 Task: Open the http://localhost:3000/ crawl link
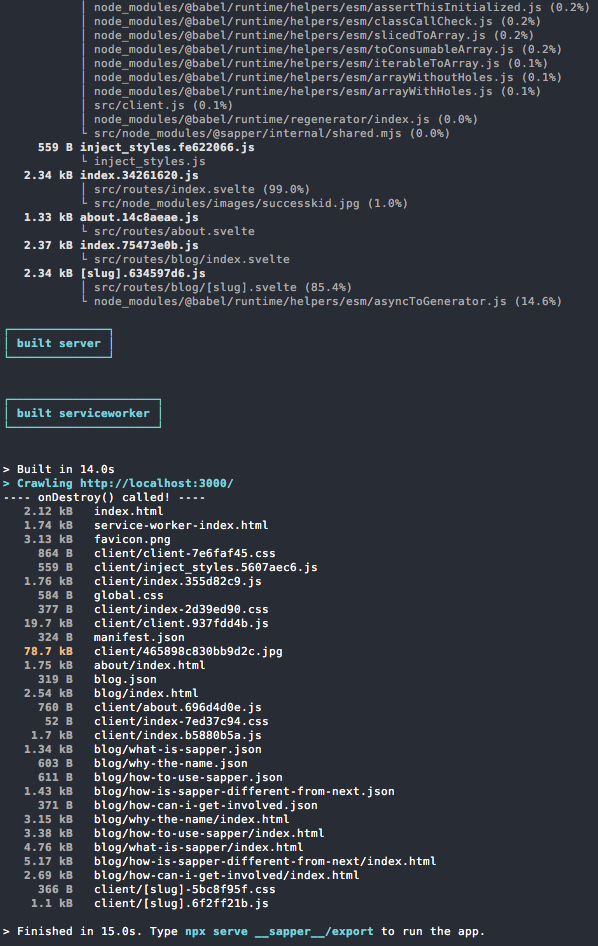157,483
